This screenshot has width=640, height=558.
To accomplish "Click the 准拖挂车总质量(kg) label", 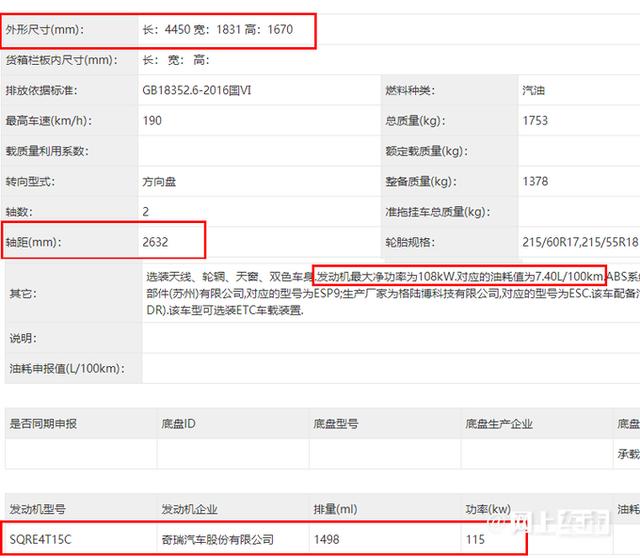I will pyautogui.click(x=438, y=212).
